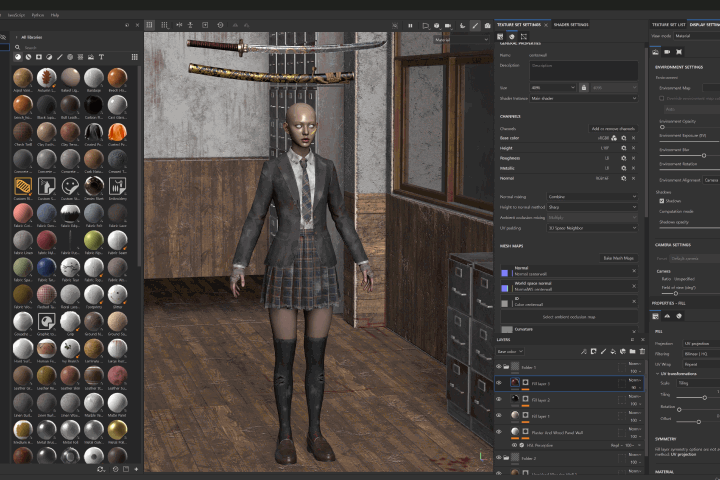The width and height of the screenshot is (720, 480).
Task: Select the text fonts filter icon in assets
Action: point(101,57)
